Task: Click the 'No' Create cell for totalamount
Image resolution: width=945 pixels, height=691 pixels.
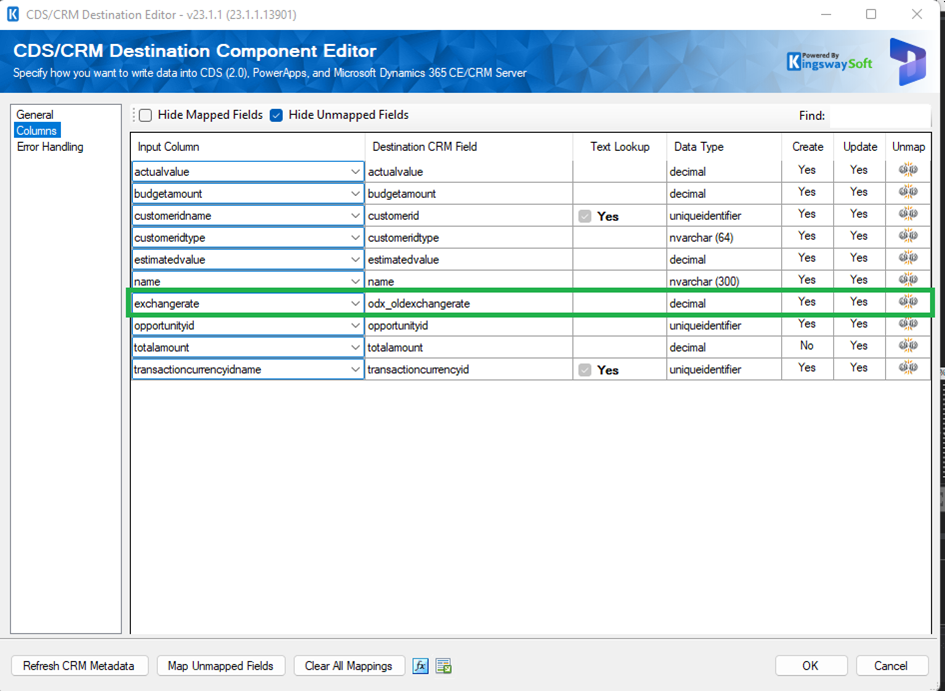Action: pos(807,346)
